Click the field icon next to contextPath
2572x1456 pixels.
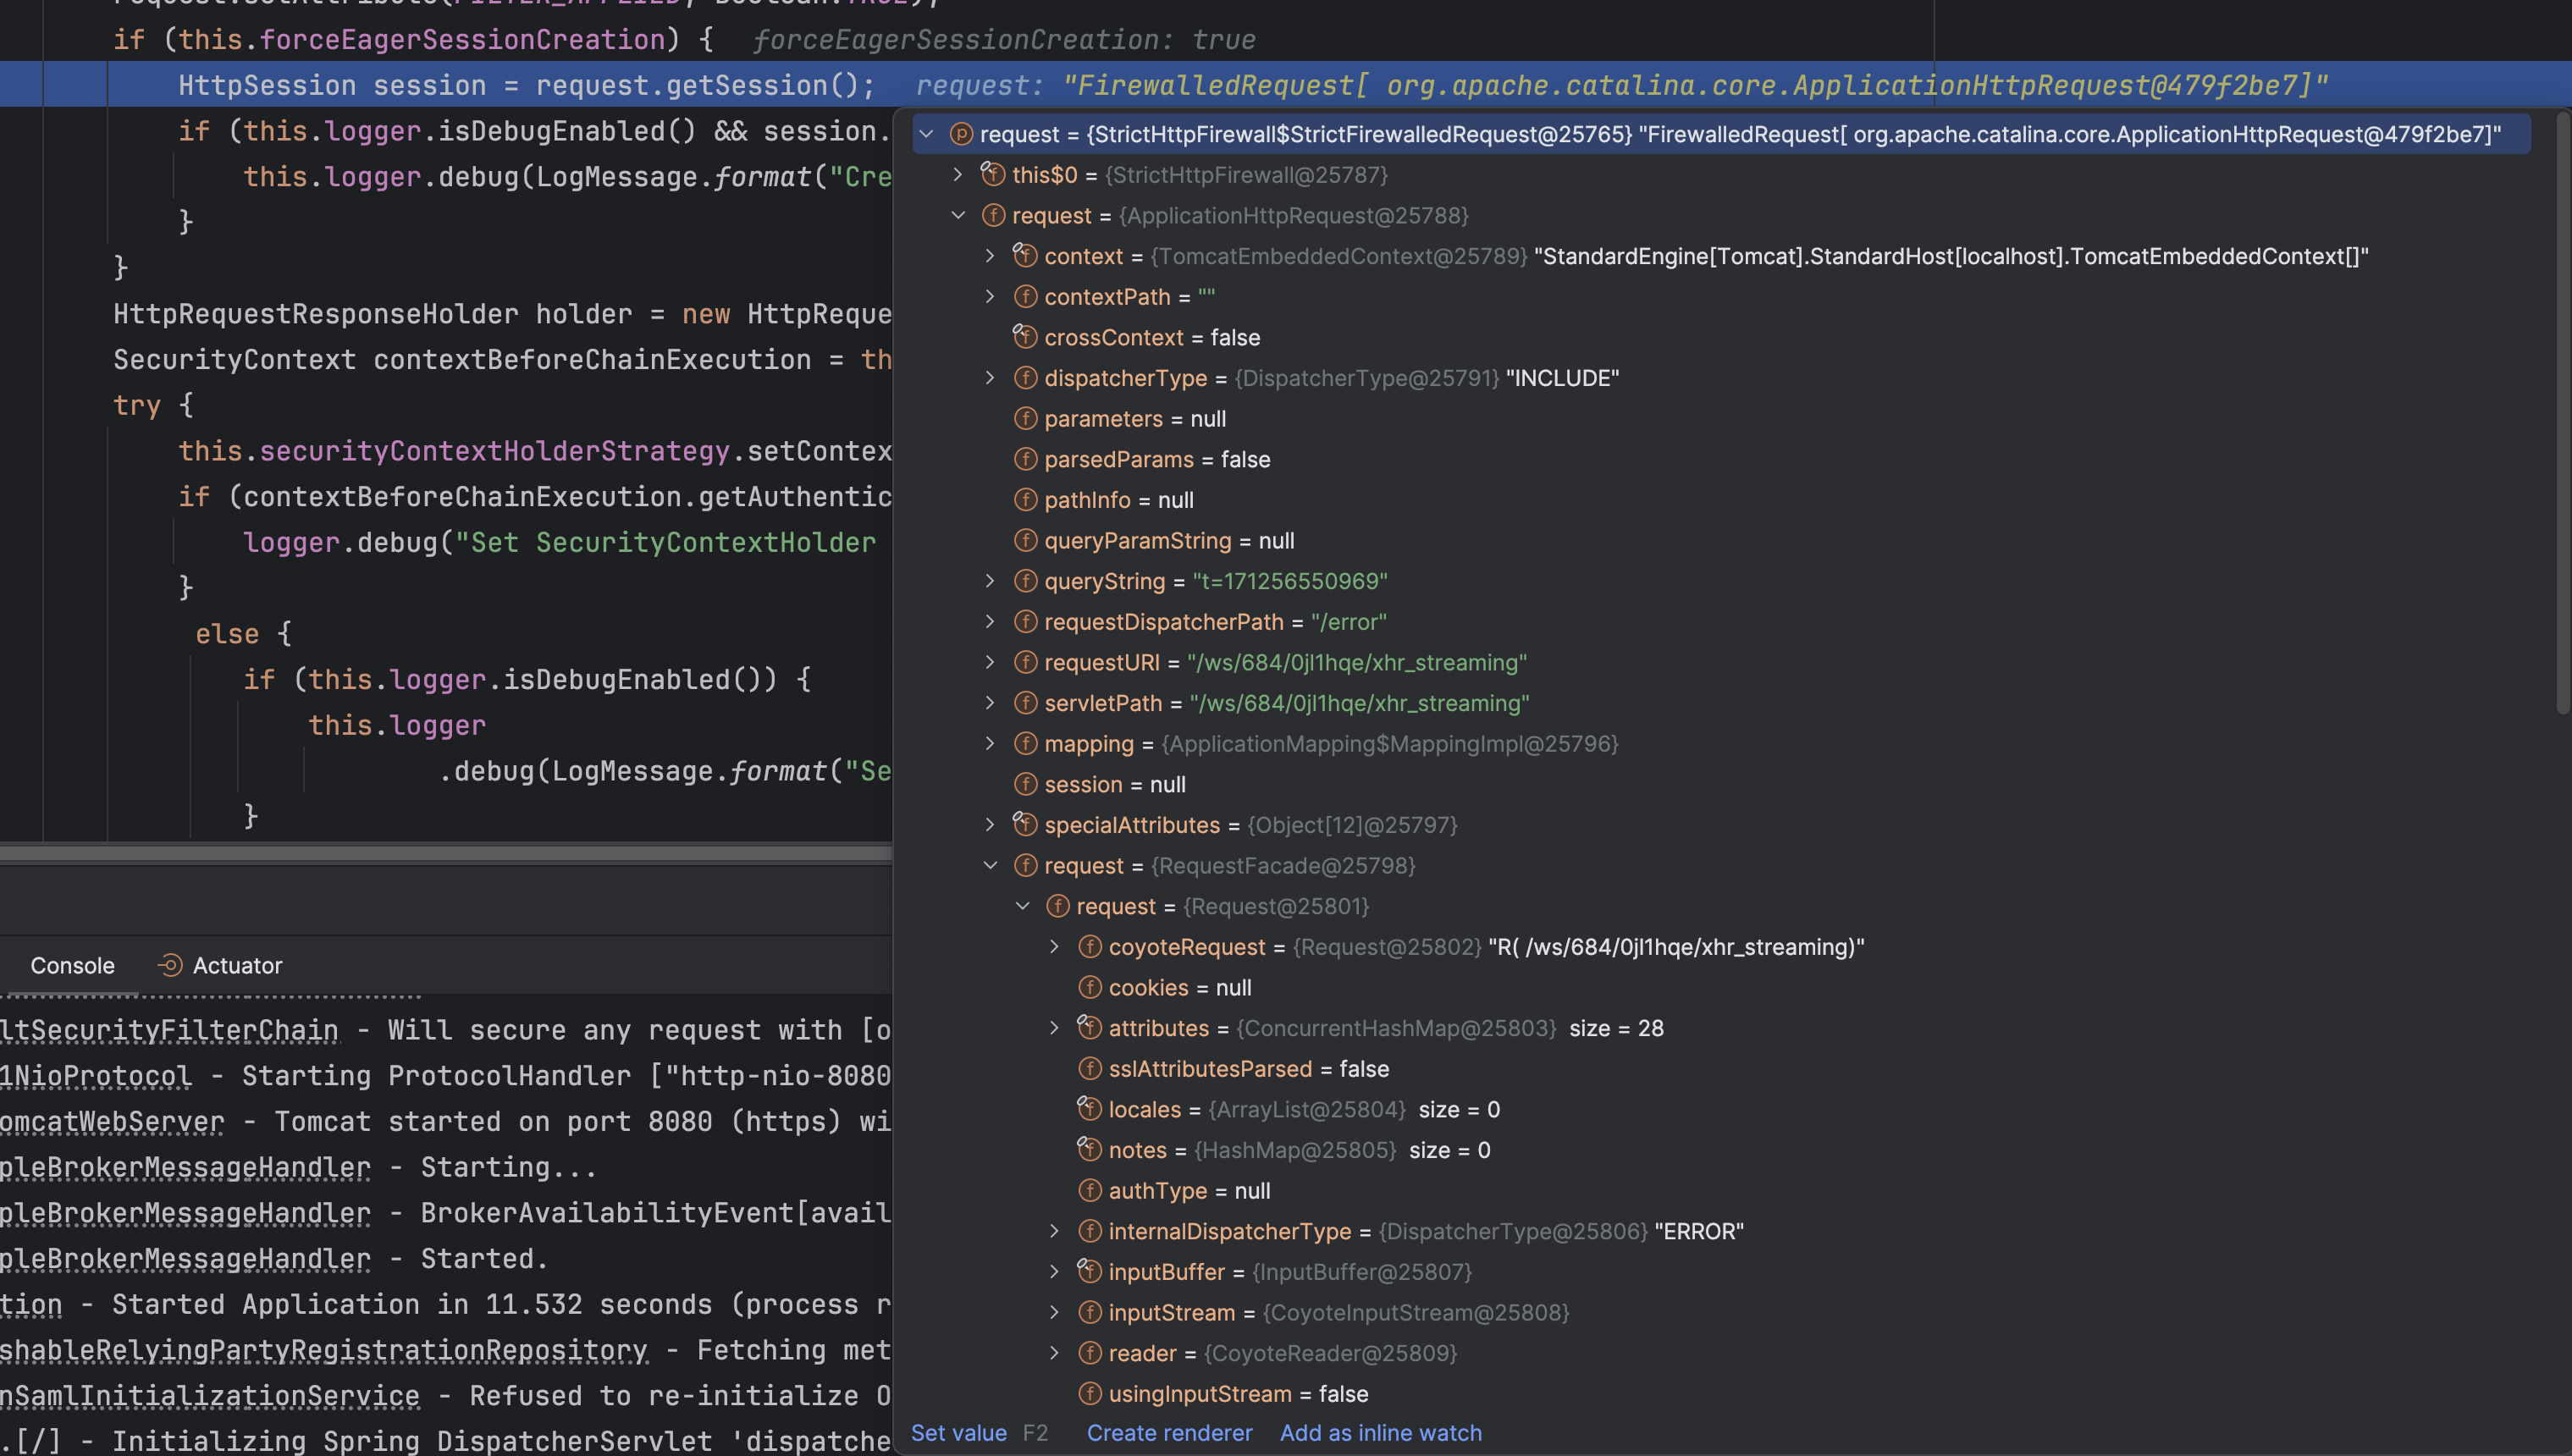coord(1026,296)
